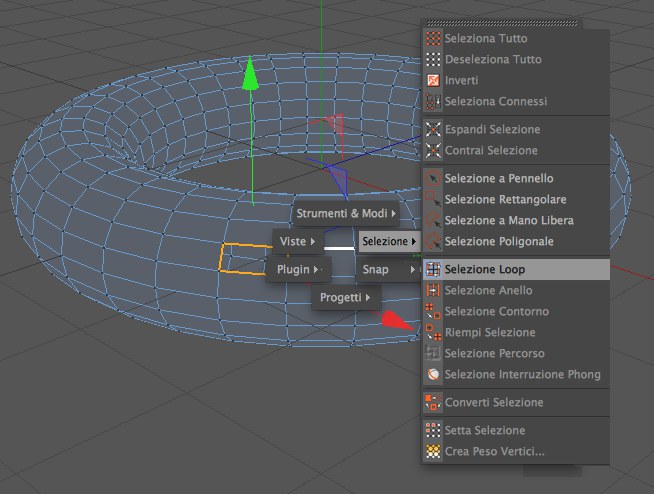654x494 pixels.
Task: Click the Inverti selection icon
Action: click(x=433, y=80)
